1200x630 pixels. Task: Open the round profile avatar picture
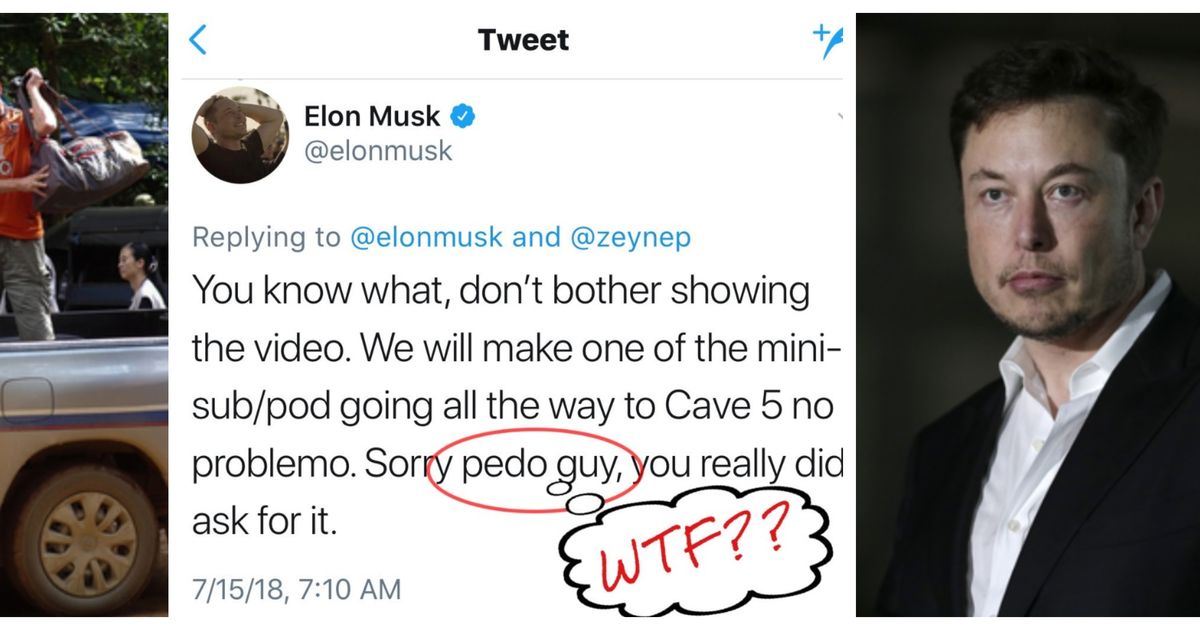pos(240,134)
